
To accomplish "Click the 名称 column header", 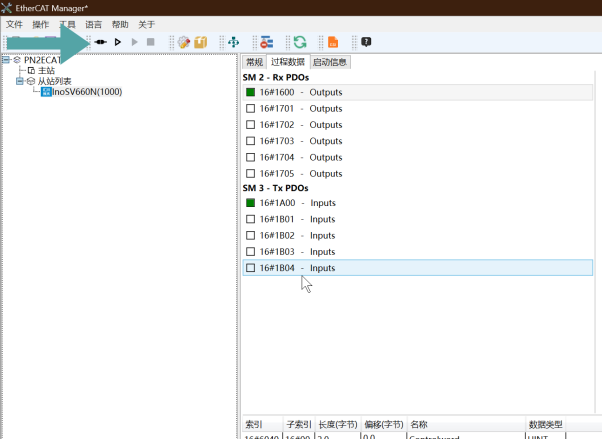I will (466, 424).
